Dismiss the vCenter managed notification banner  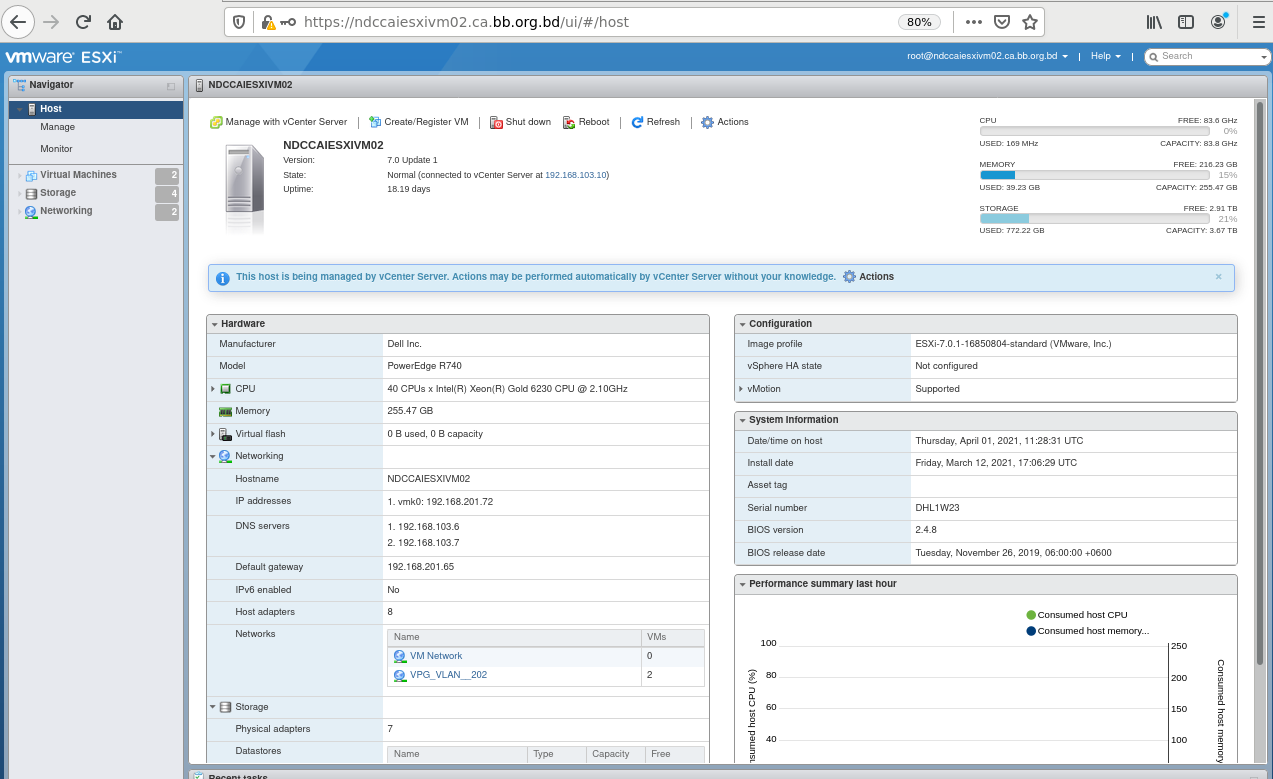1219,277
